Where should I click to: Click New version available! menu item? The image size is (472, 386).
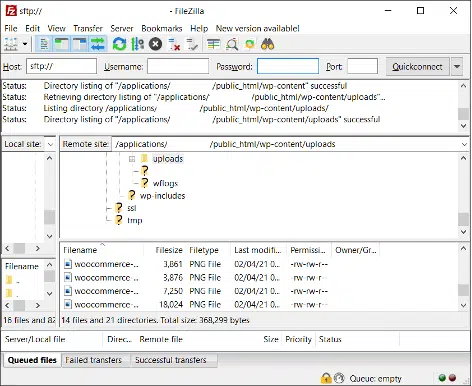pos(257,29)
